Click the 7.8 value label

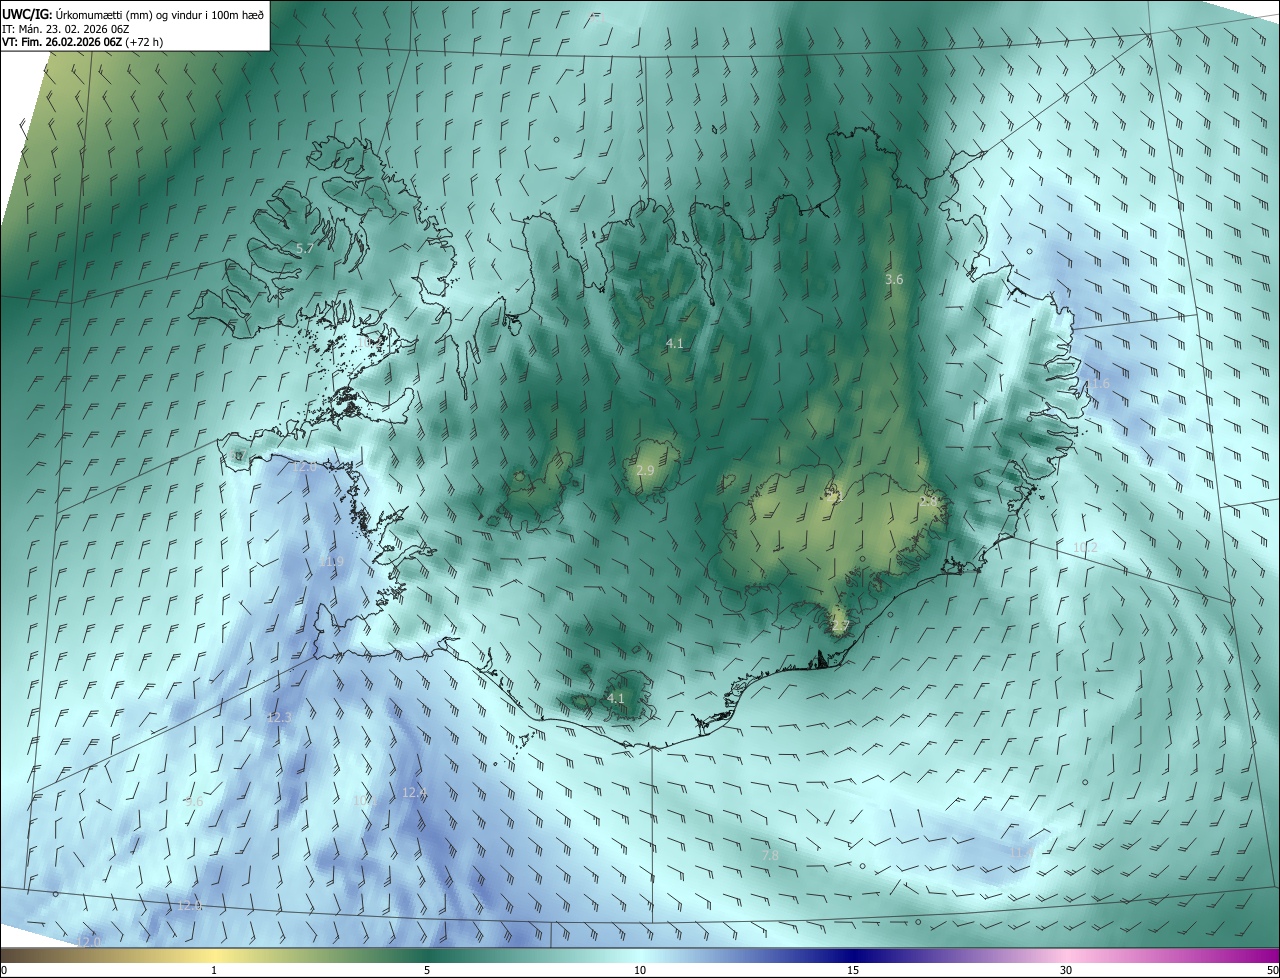770,856
